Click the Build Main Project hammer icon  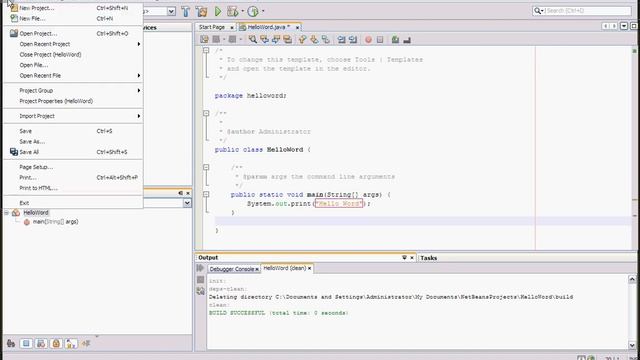pos(186,11)
